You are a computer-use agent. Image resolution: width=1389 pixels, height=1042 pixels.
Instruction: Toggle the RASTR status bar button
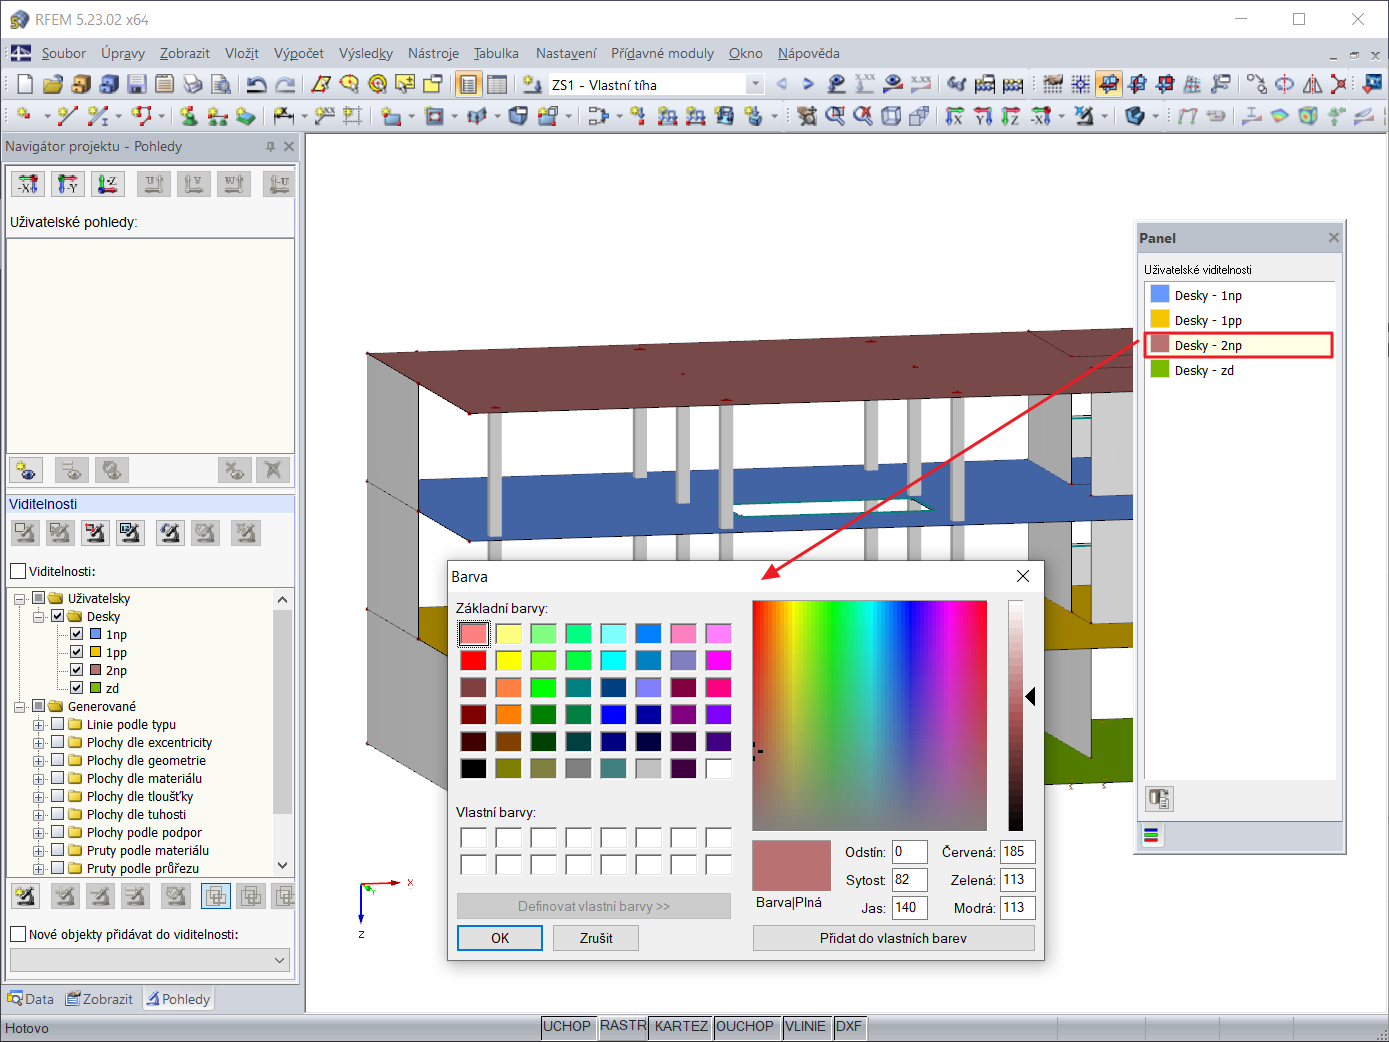coord(623,1026)
